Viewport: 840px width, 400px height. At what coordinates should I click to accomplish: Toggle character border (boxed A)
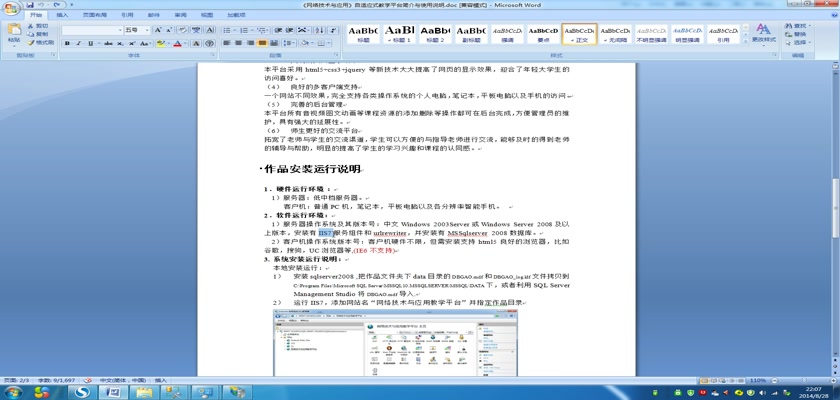210,31
